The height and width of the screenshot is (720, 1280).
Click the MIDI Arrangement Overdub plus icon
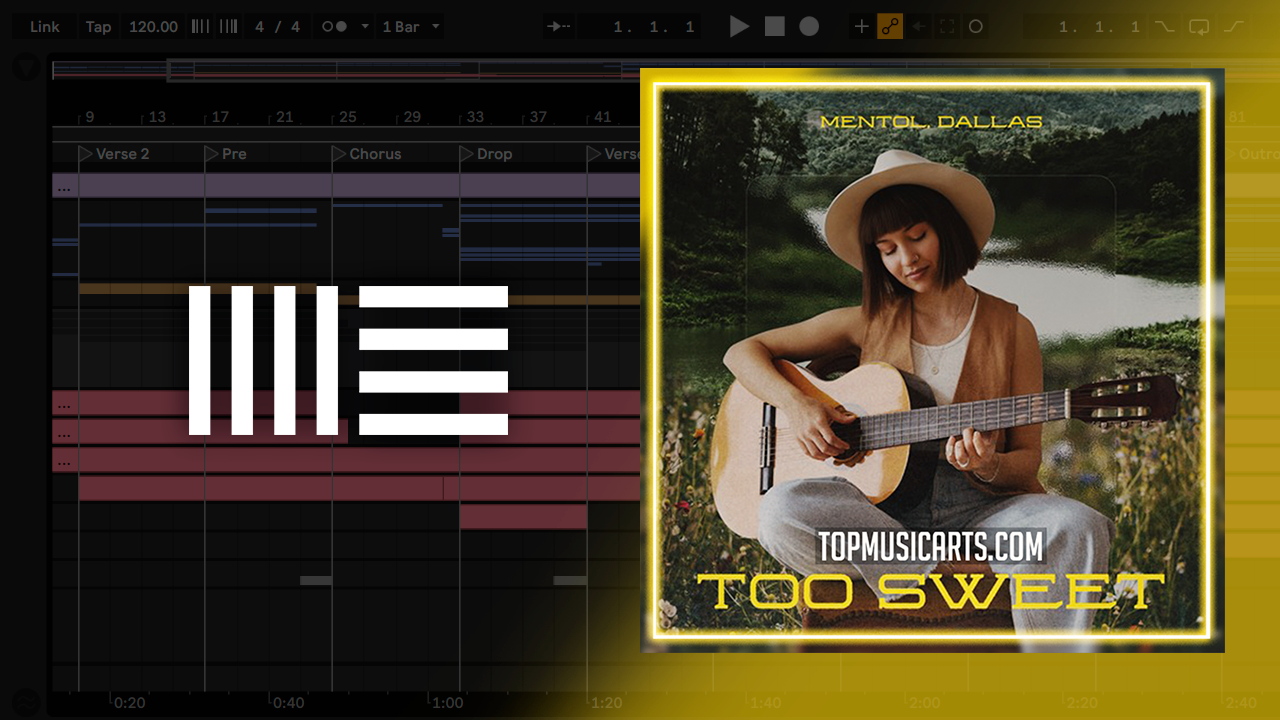[x=861, y=27]
